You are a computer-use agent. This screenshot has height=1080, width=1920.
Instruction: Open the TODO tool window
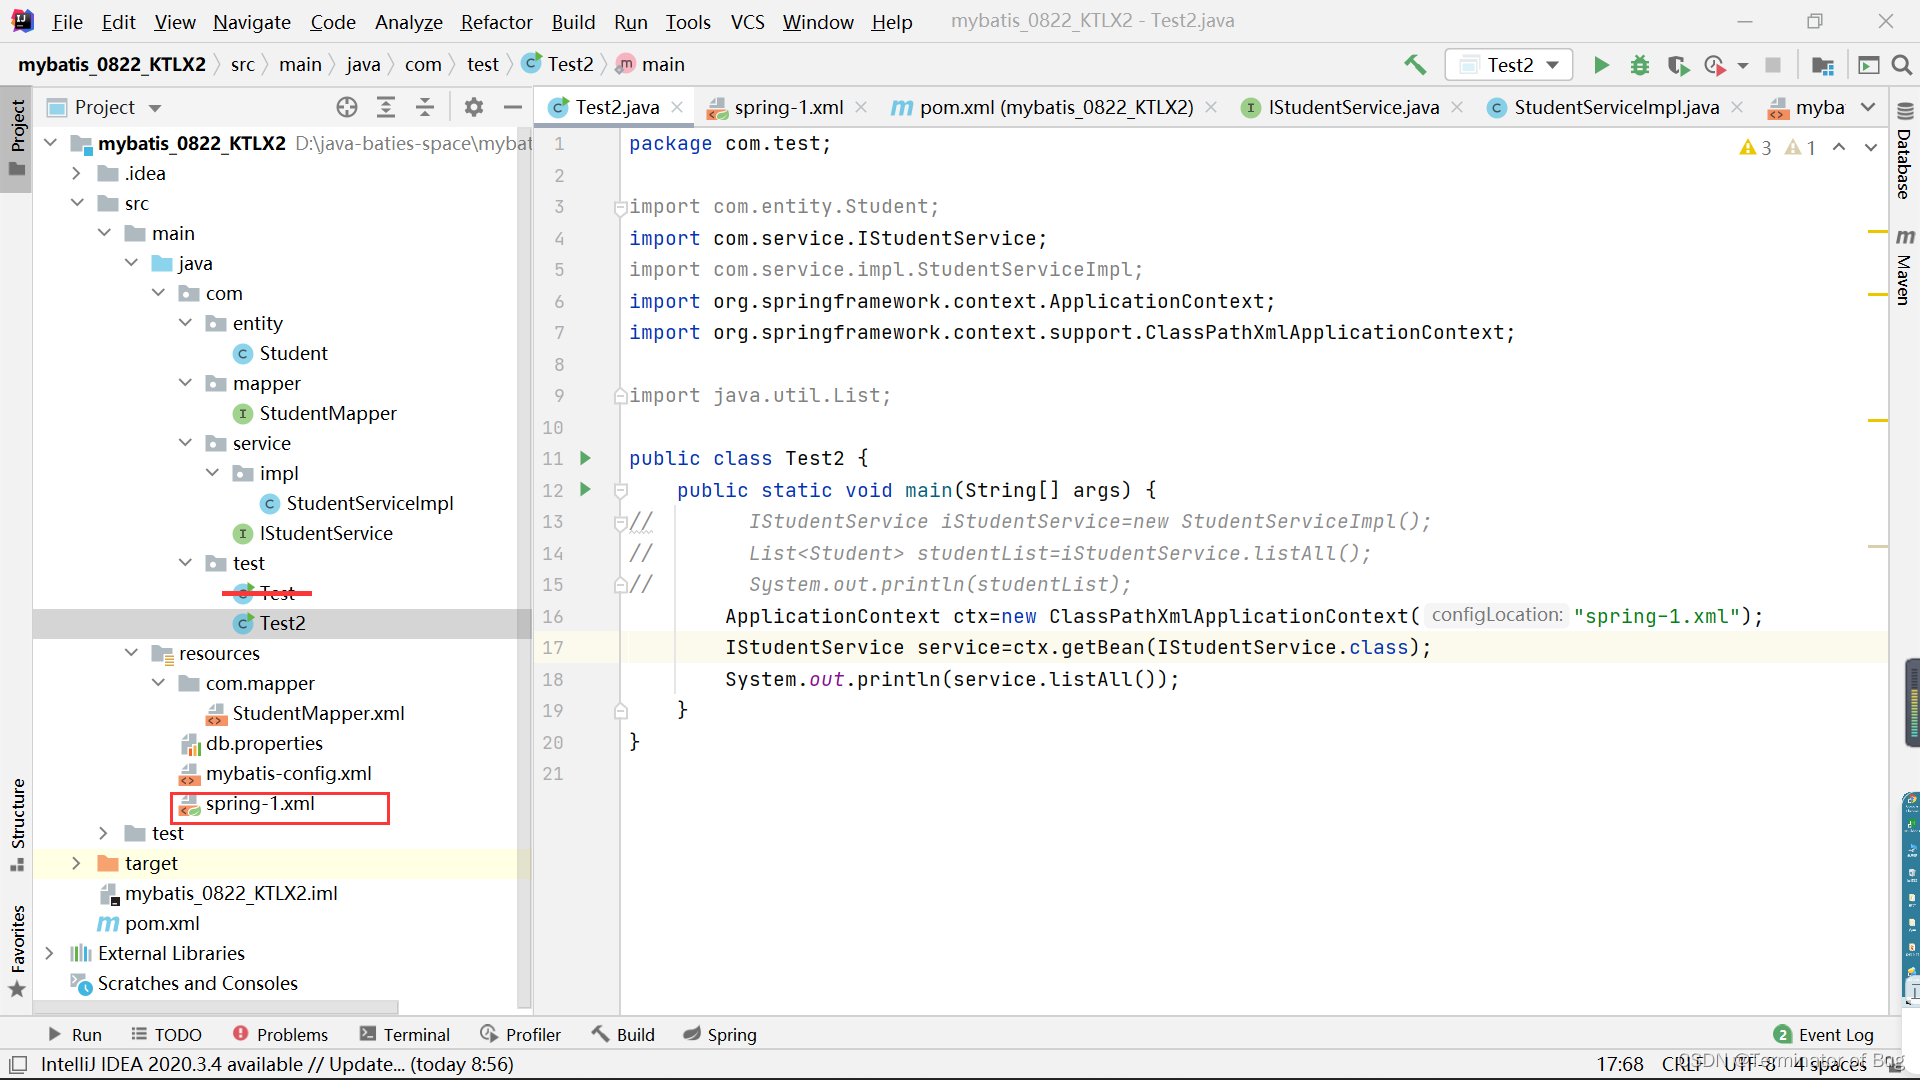(167, 1034)
